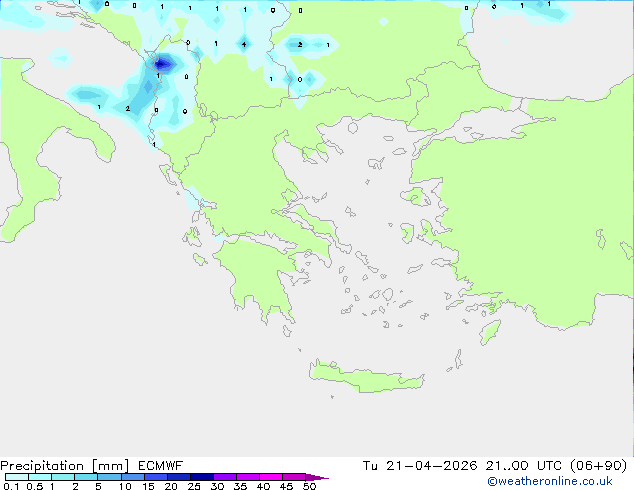The height and width of the screenshot is (490, 634).
Task: Choose the 40–45 mm magenta legend swatch
Action: pyautogui.click(x=271, y=477)
